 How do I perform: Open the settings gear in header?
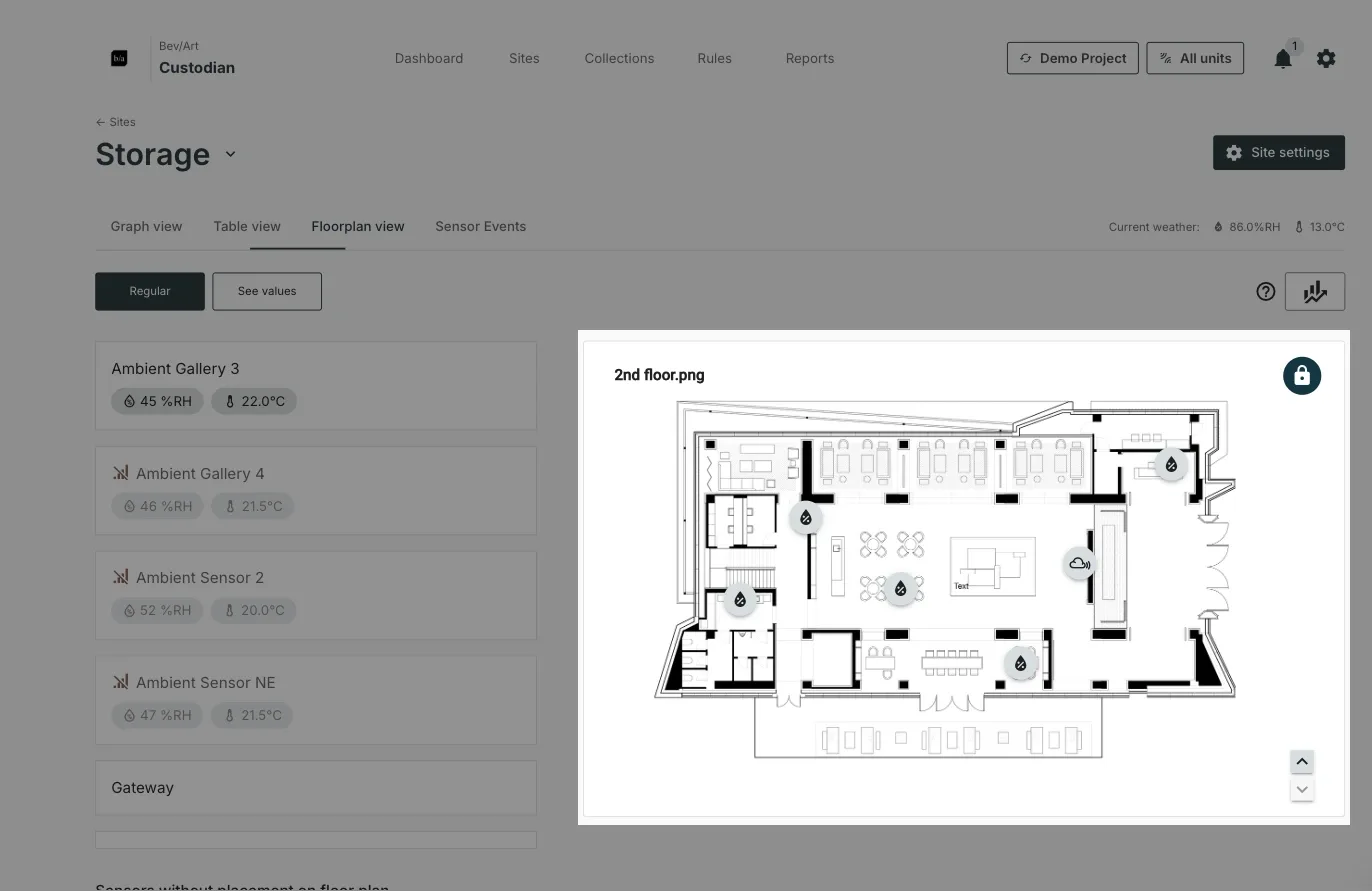point(1326,59)
